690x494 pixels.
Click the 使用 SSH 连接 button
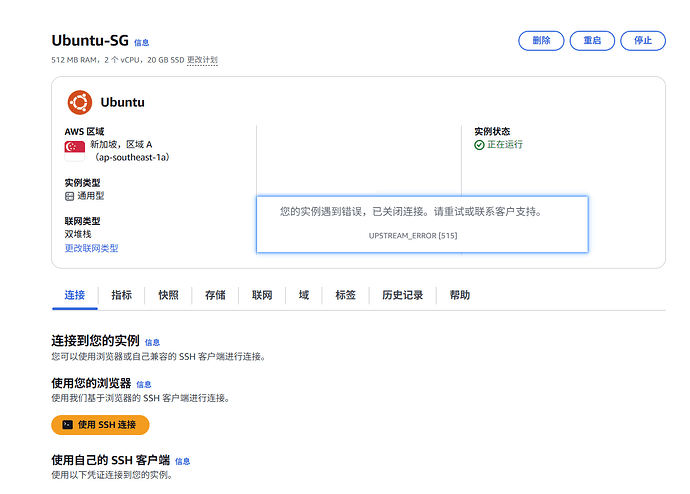click(100, 425)
